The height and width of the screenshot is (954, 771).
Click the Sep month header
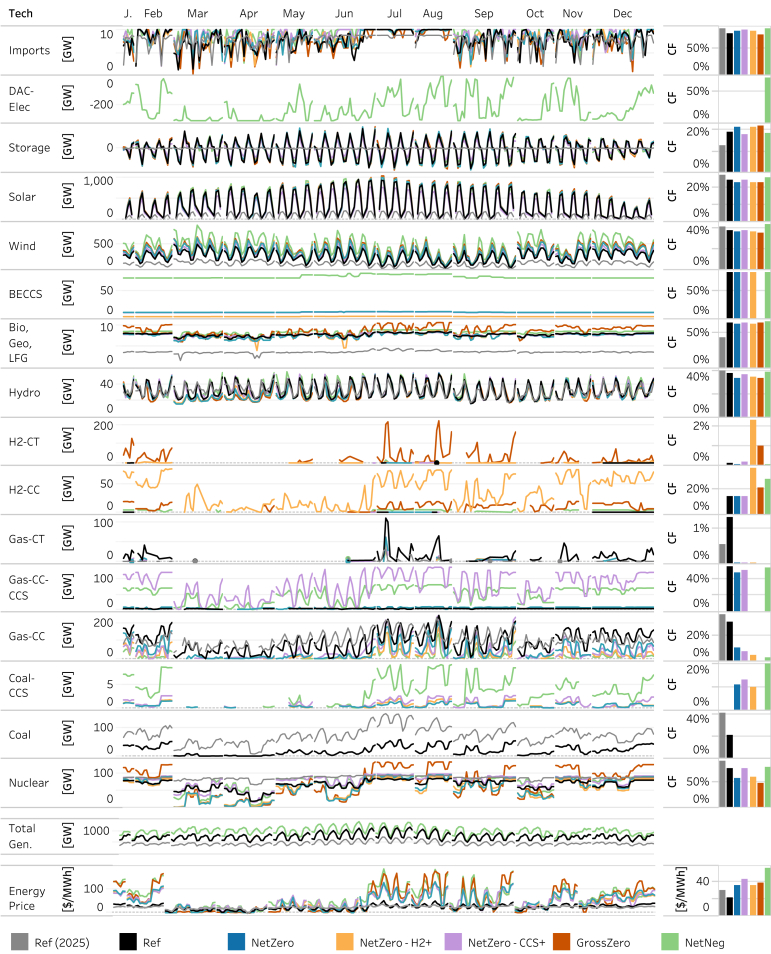click(484, 13)
